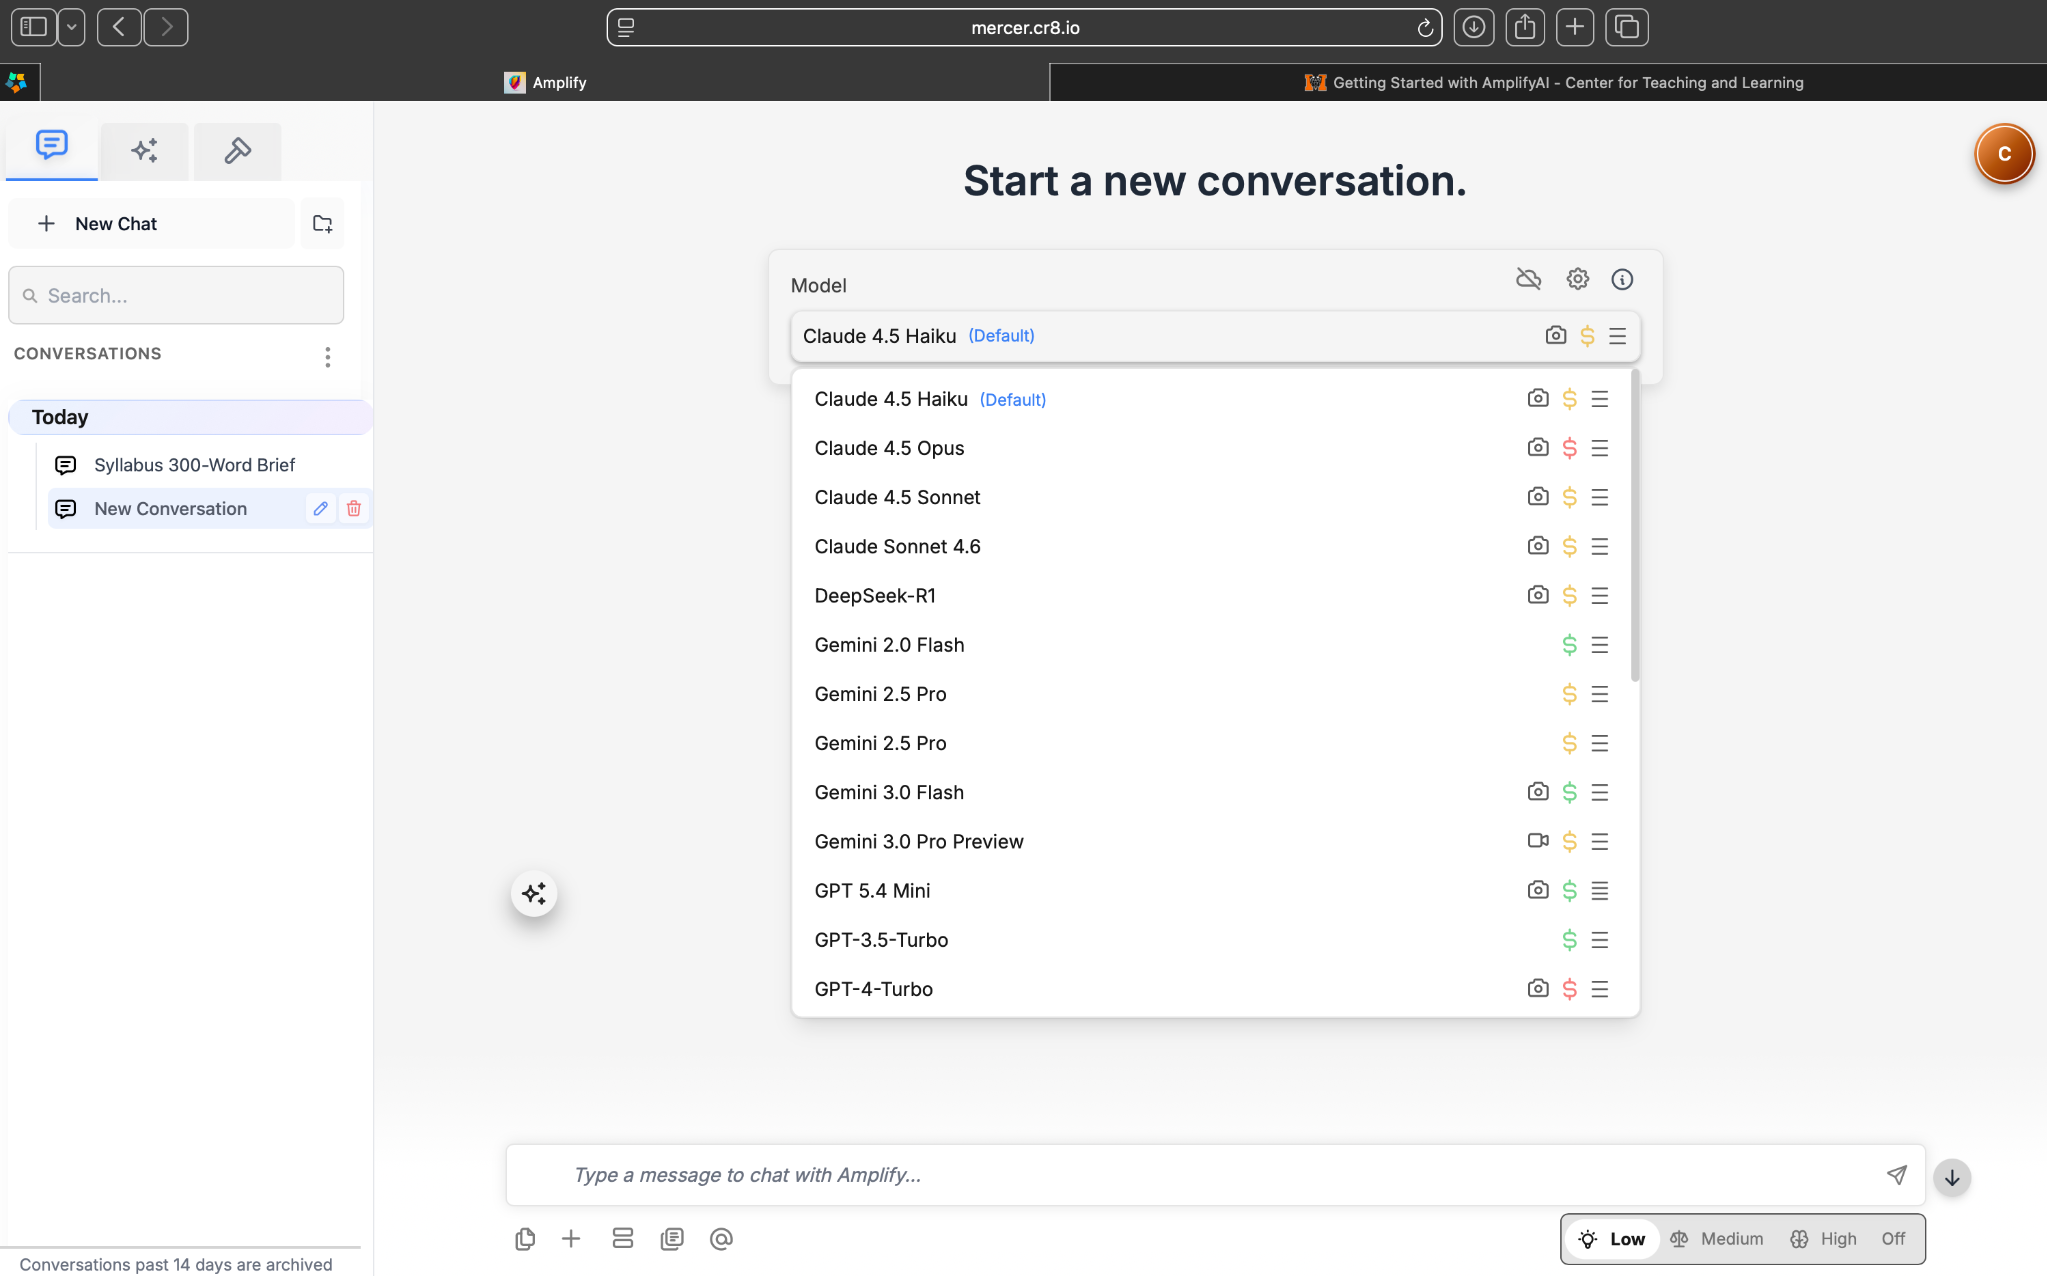Show Safari tab overview
Image resolution: width=2047 pixels, height=1276 pixels.
pos(1627,27)
